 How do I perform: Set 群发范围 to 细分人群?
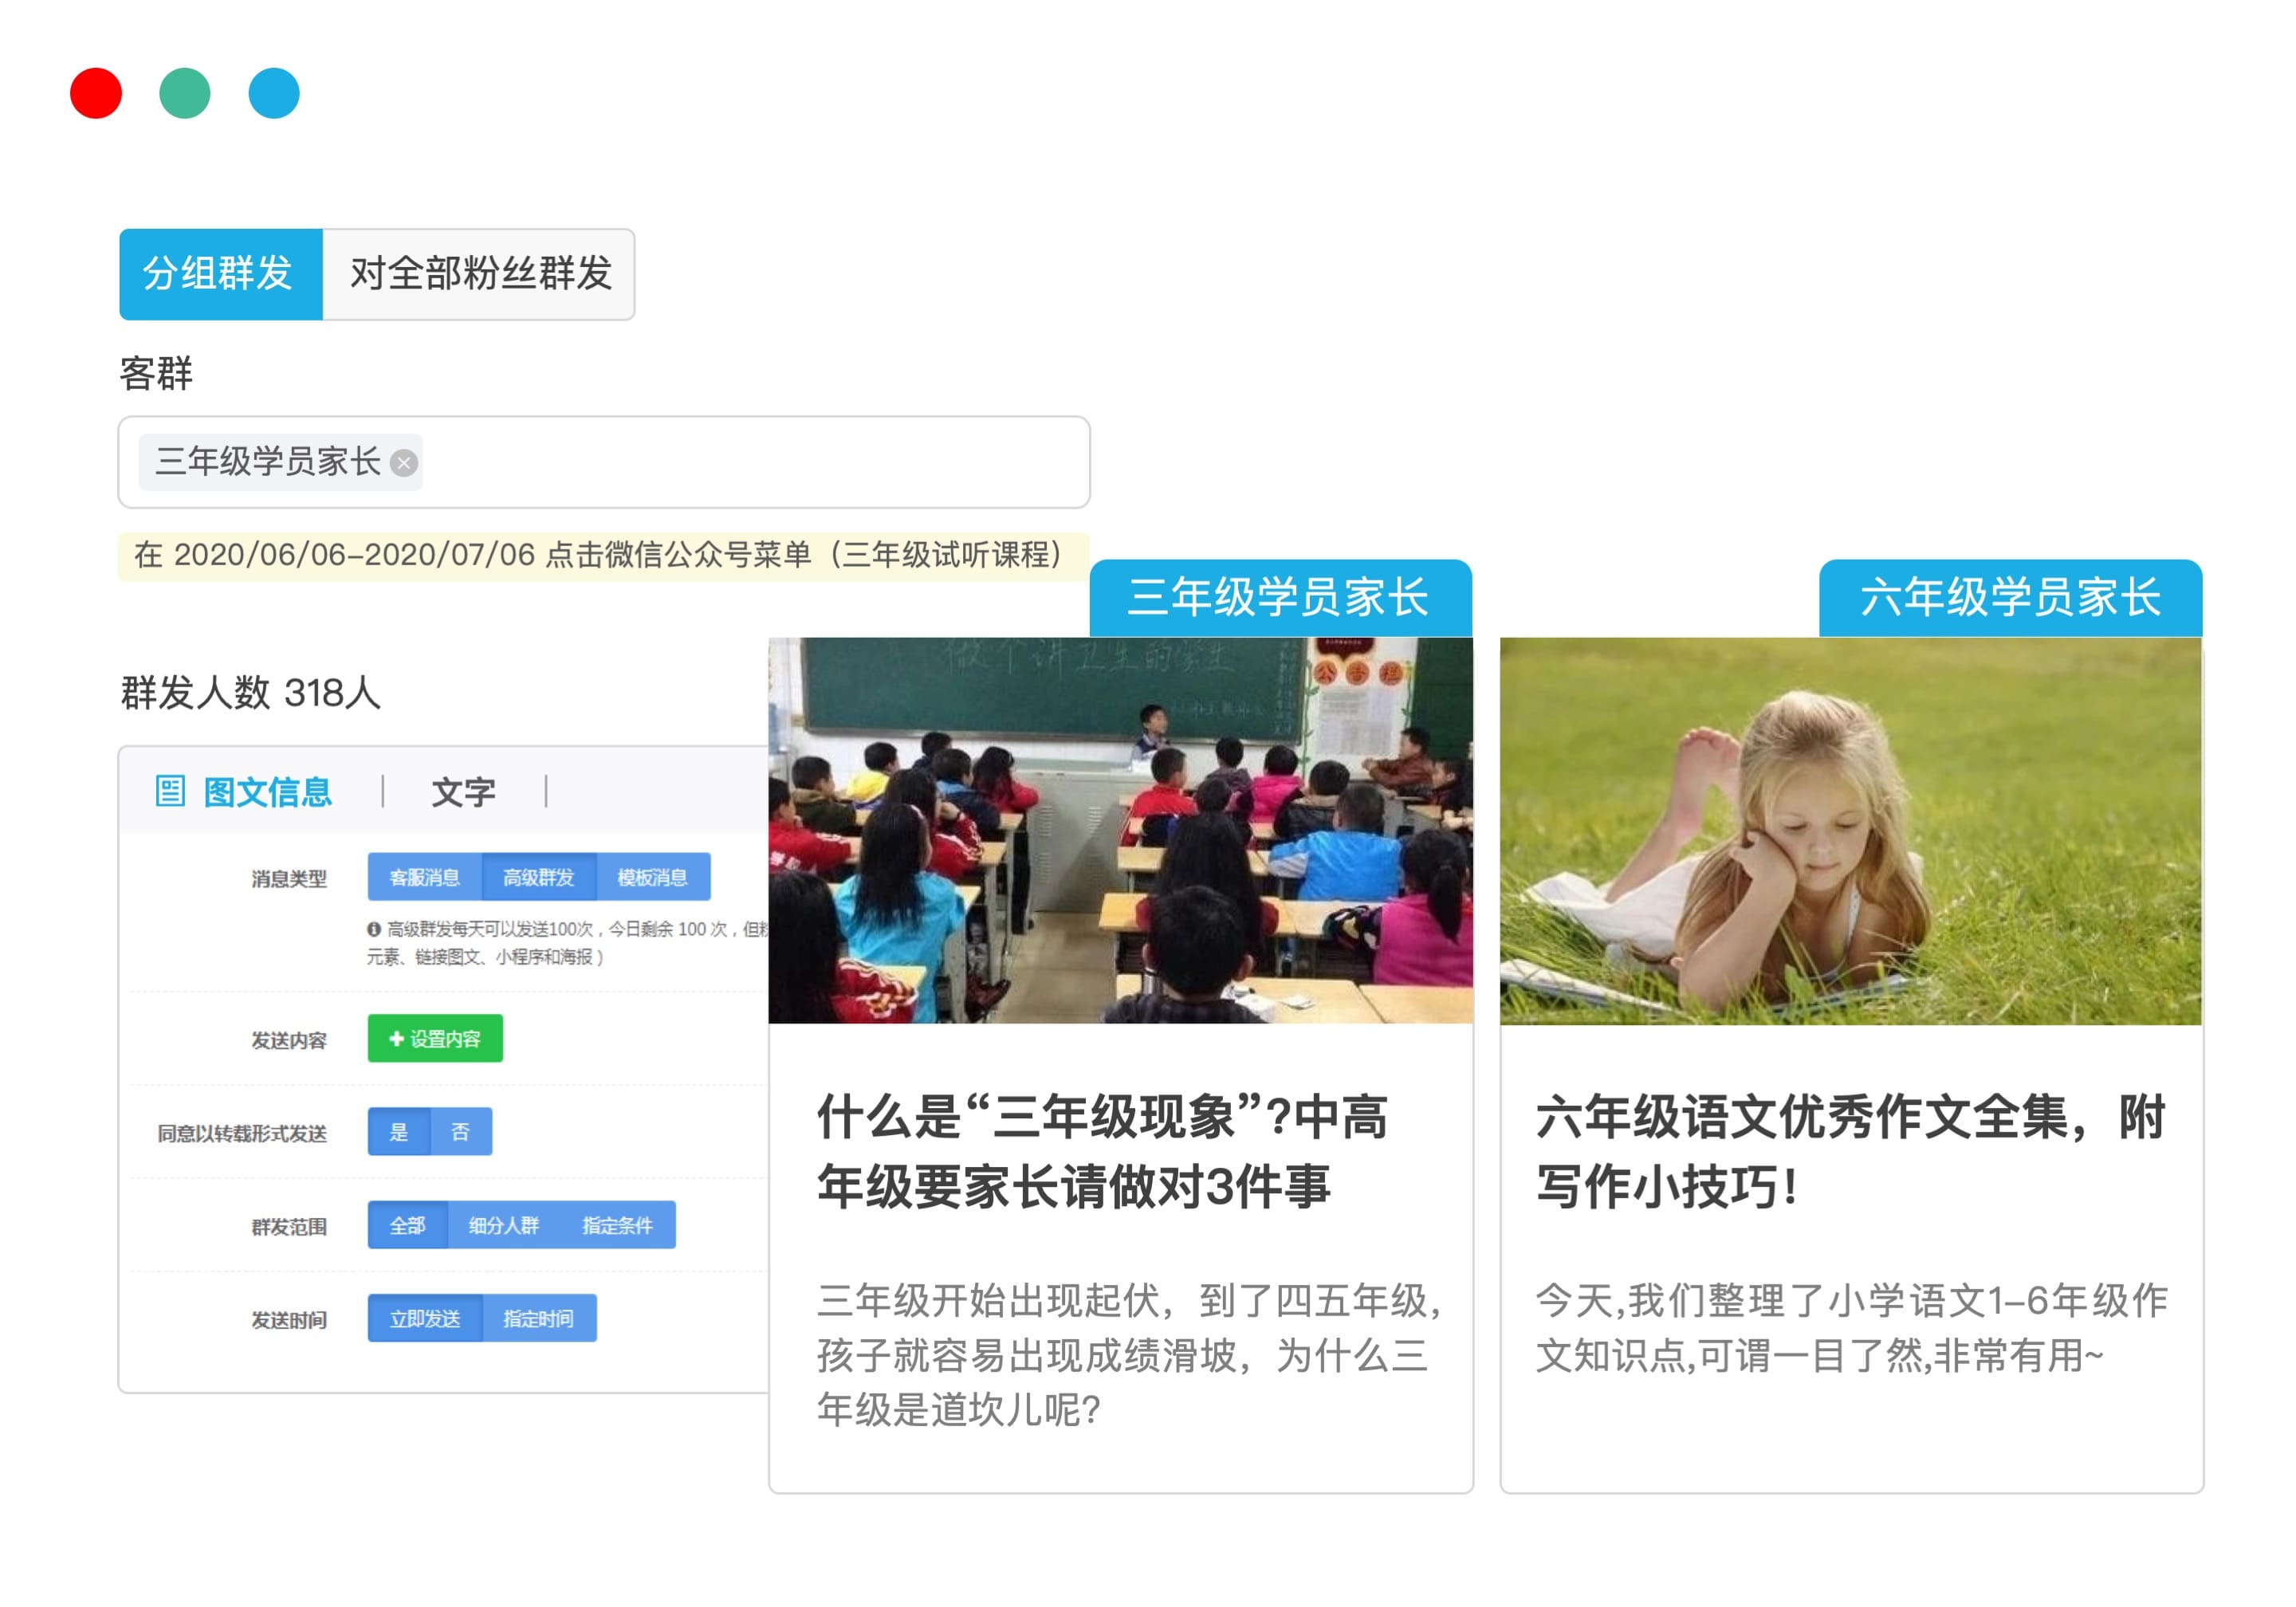504,1225
